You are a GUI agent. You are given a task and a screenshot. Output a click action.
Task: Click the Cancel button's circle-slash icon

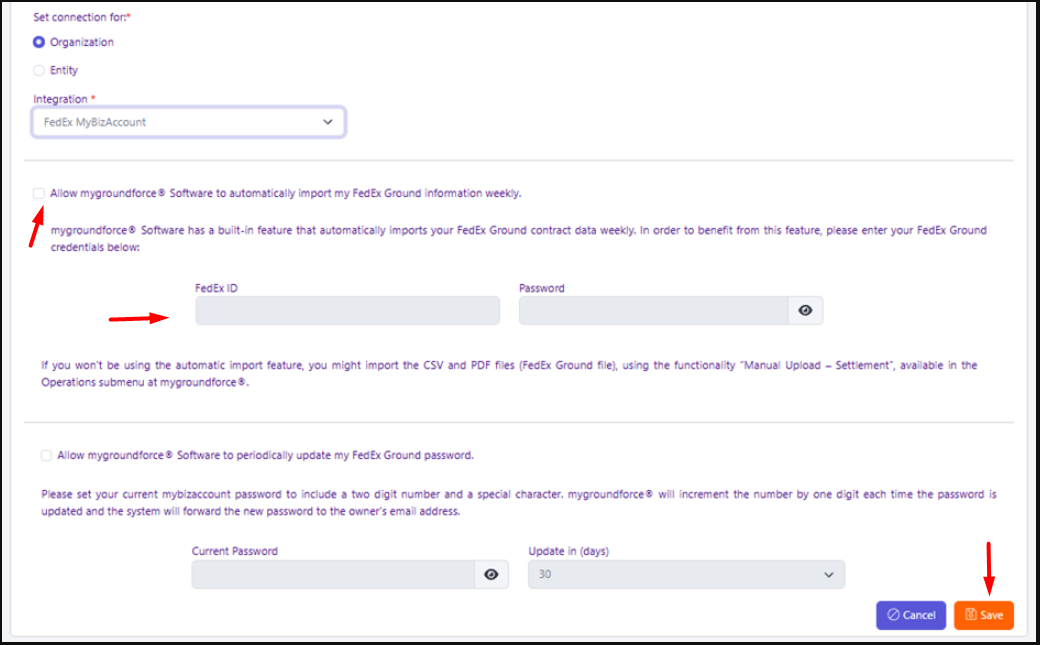893,614
